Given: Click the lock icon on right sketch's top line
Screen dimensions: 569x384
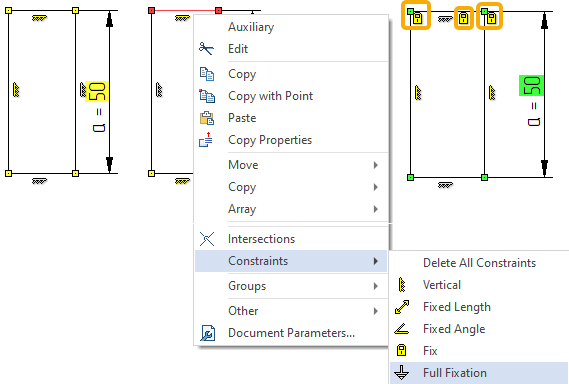Looking at the screenshot, I should coord(463,18).
